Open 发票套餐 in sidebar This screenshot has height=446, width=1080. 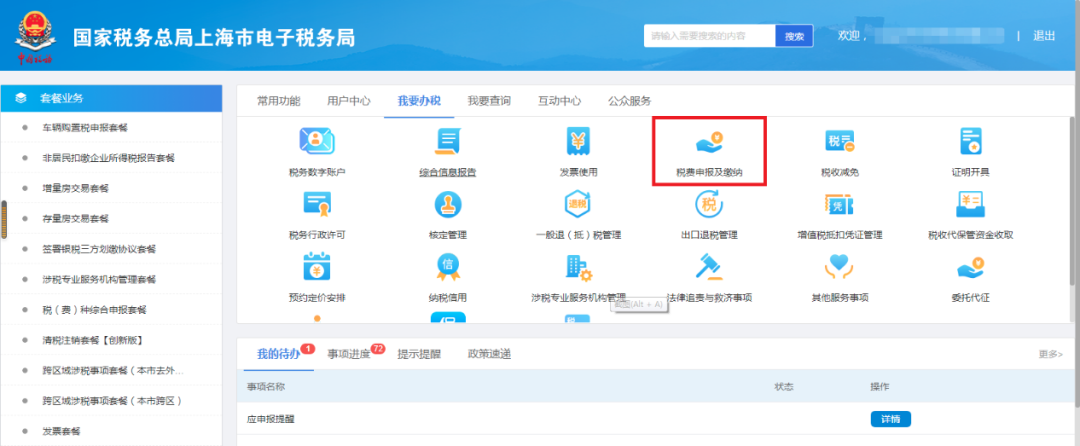(61, 431)
